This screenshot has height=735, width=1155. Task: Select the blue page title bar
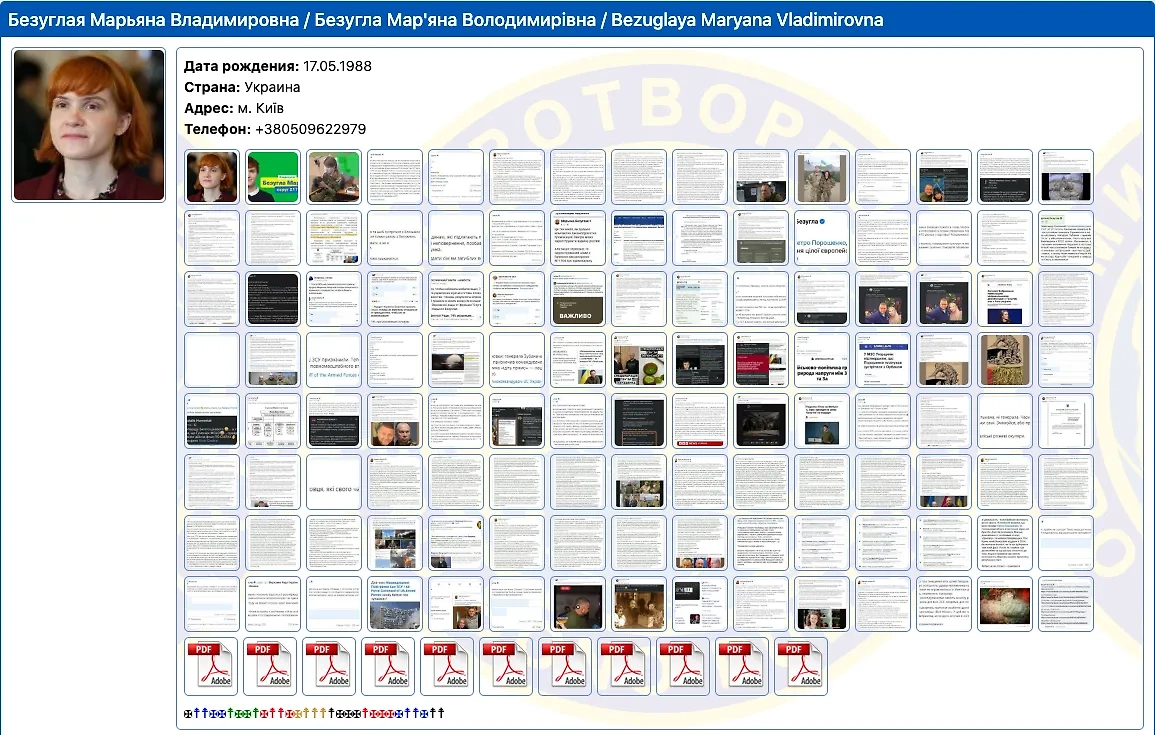click(575, 18)
